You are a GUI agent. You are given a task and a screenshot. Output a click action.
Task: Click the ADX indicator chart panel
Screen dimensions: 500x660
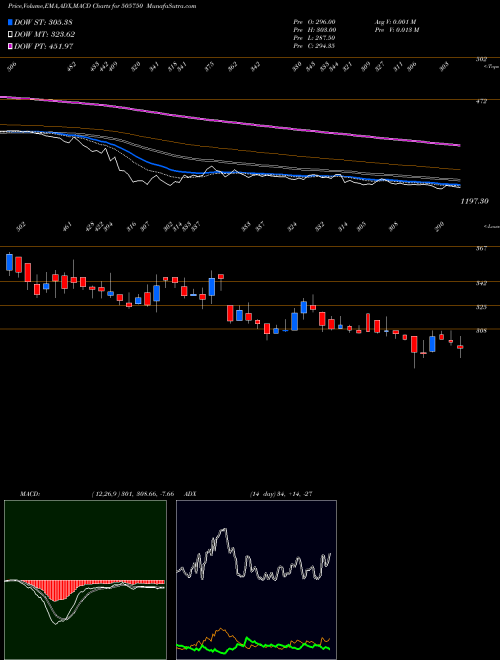(256, 580)
